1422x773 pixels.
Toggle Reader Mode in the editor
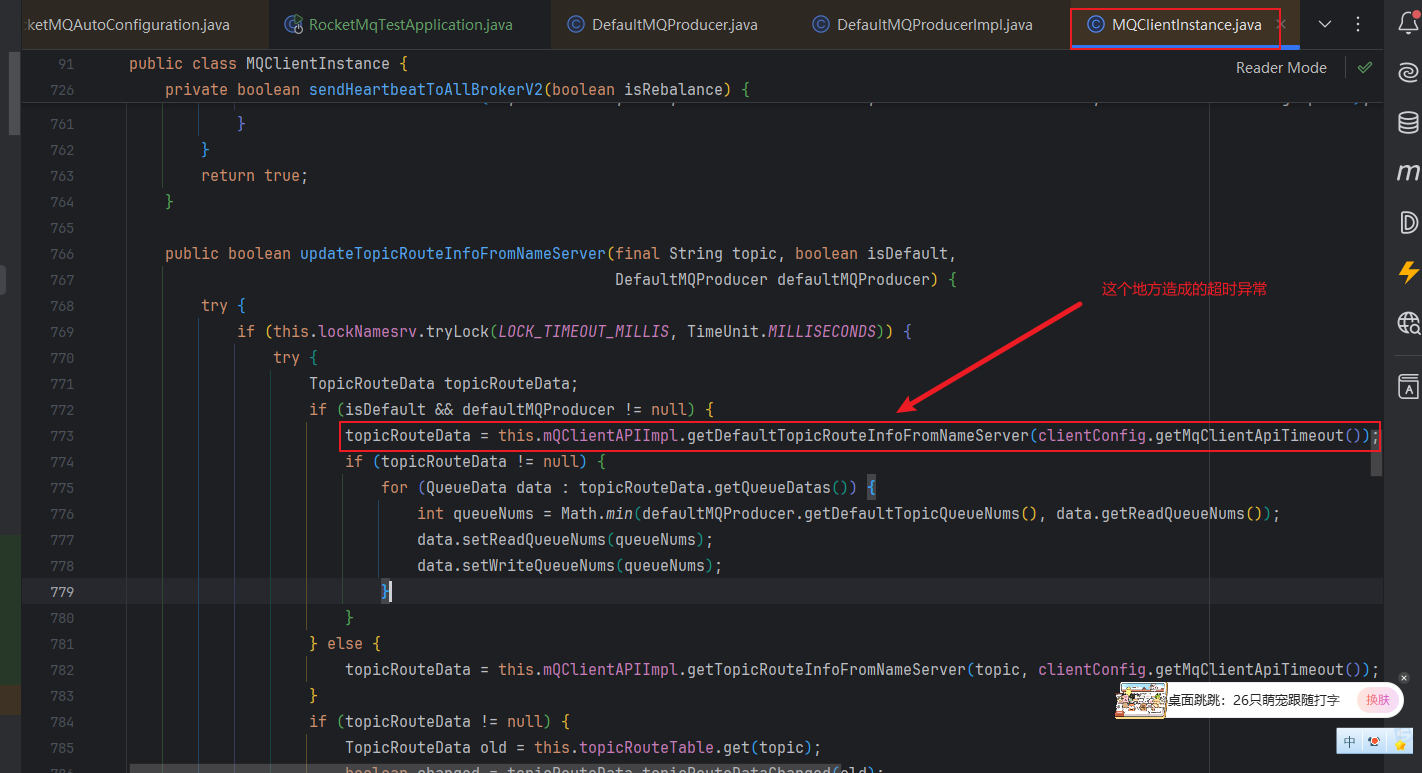[1280, 68]
